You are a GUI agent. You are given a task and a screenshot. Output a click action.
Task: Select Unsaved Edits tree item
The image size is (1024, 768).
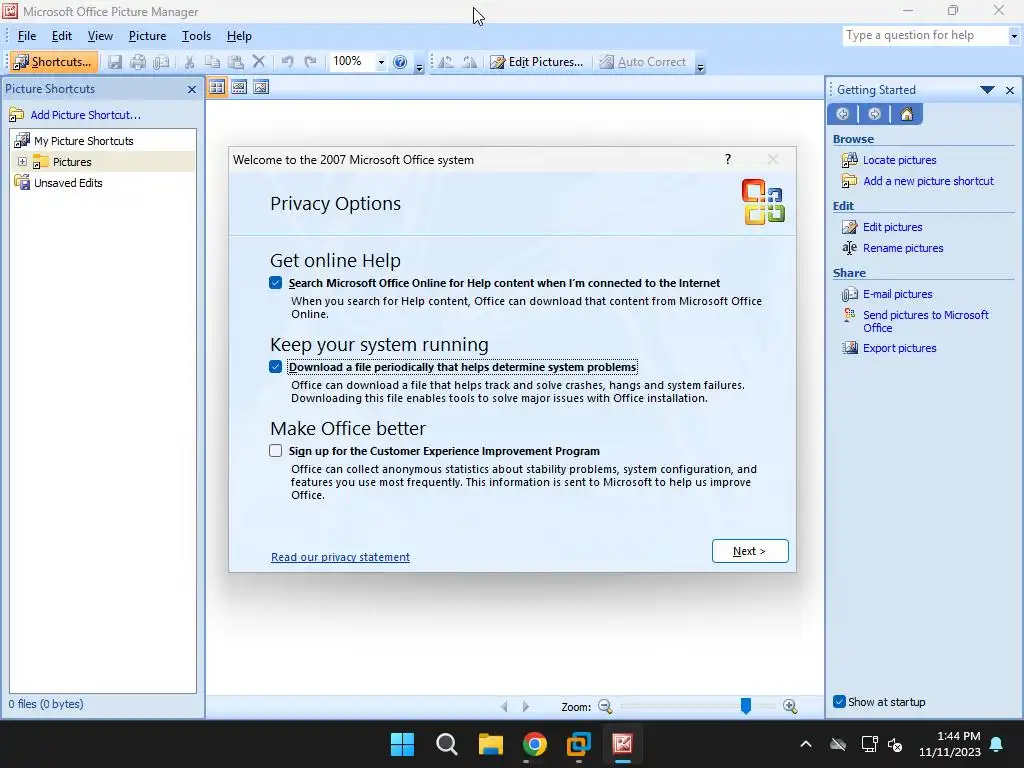[68, 183]
